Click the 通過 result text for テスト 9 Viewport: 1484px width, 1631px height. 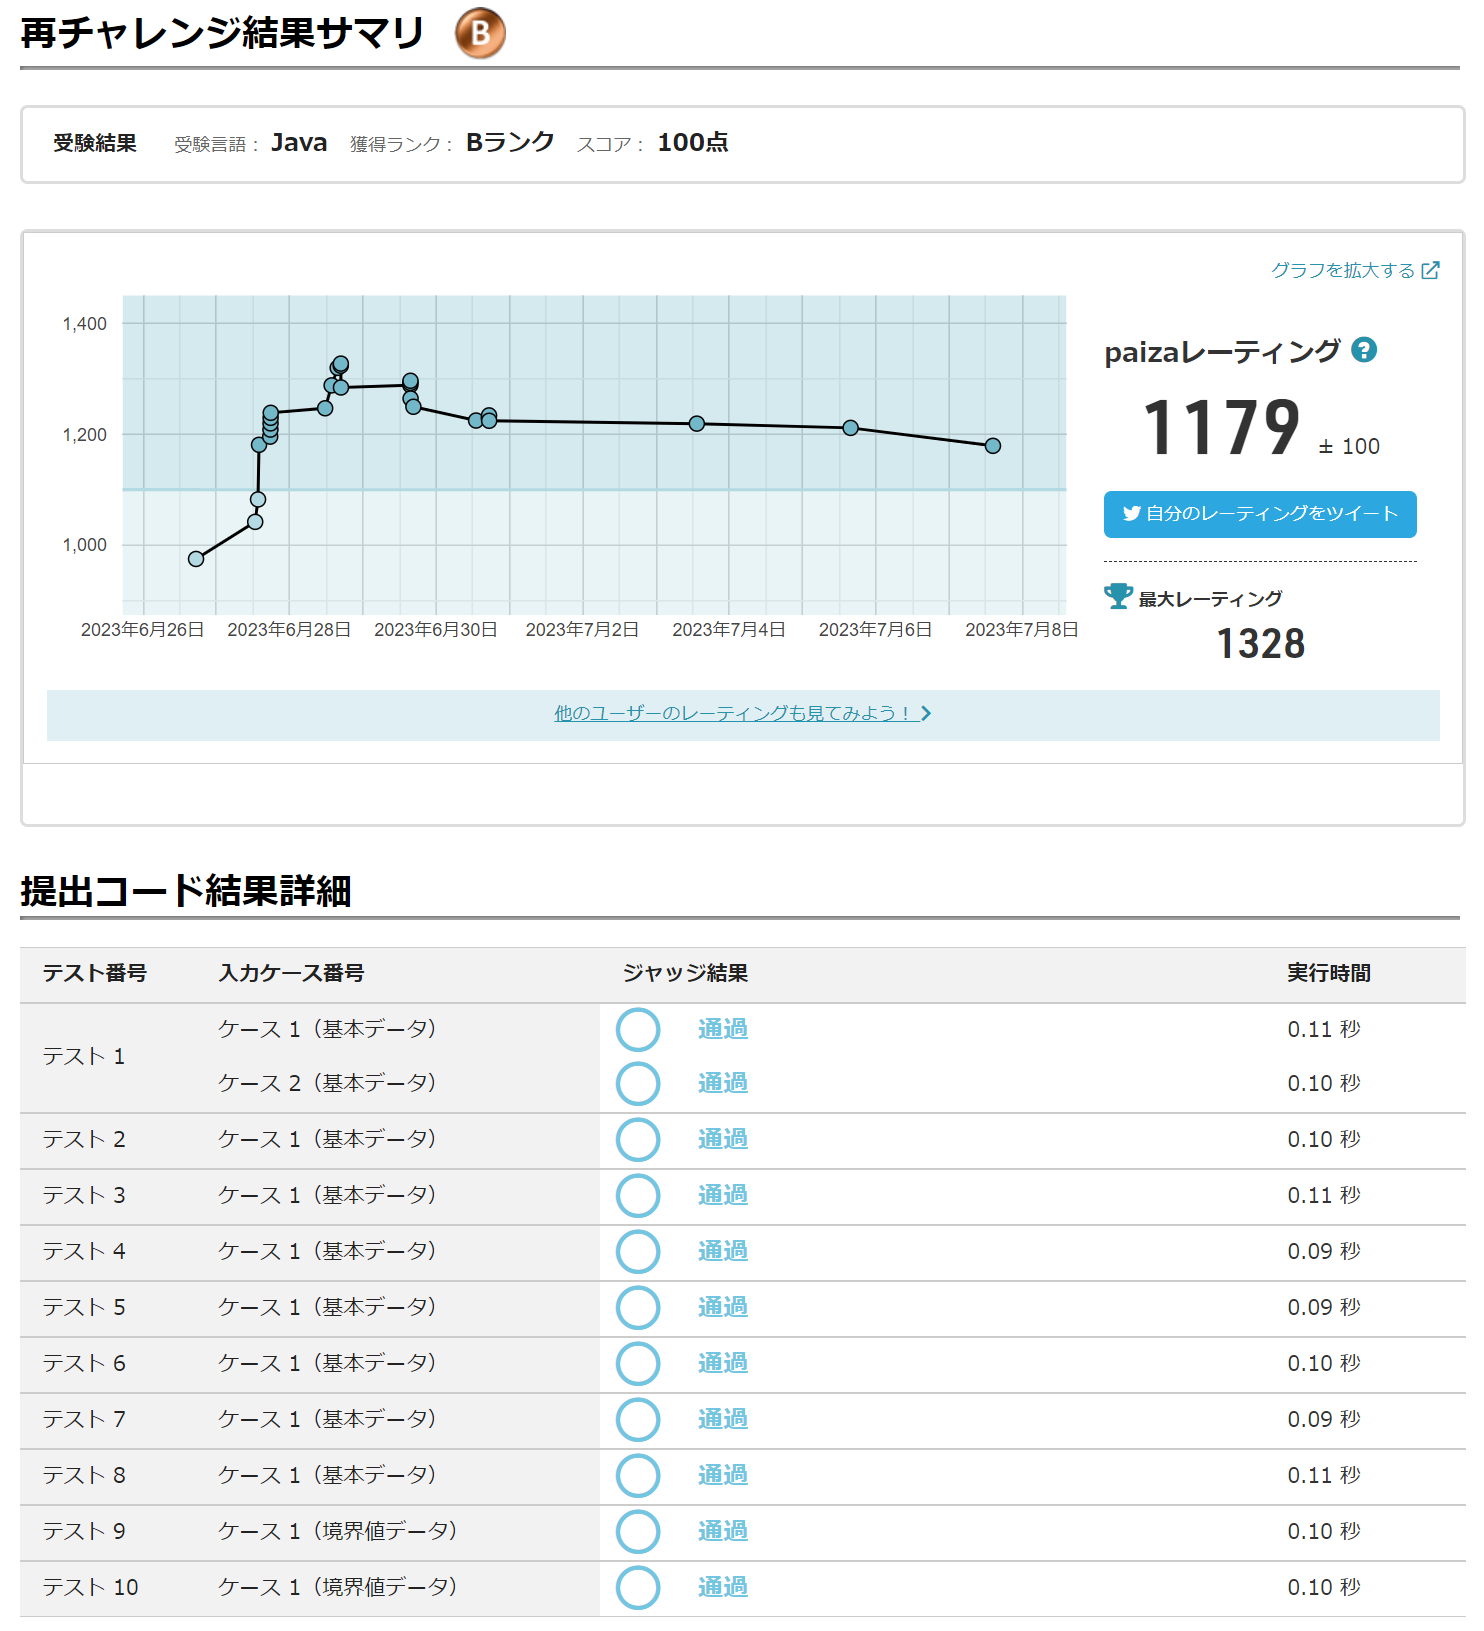722,1531
